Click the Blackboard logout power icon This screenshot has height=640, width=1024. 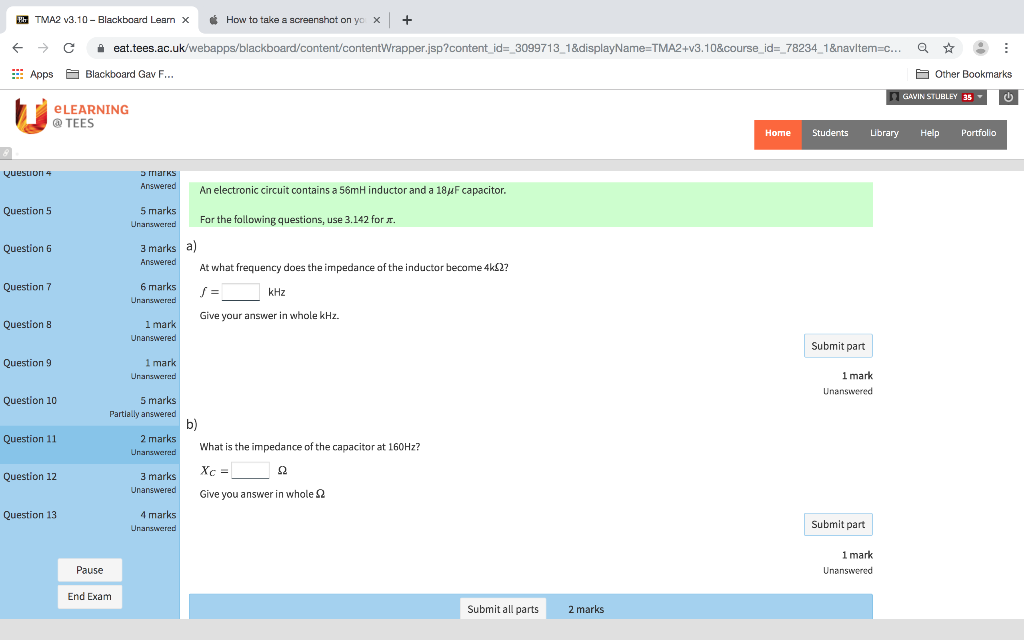[x=1008, y=97]
